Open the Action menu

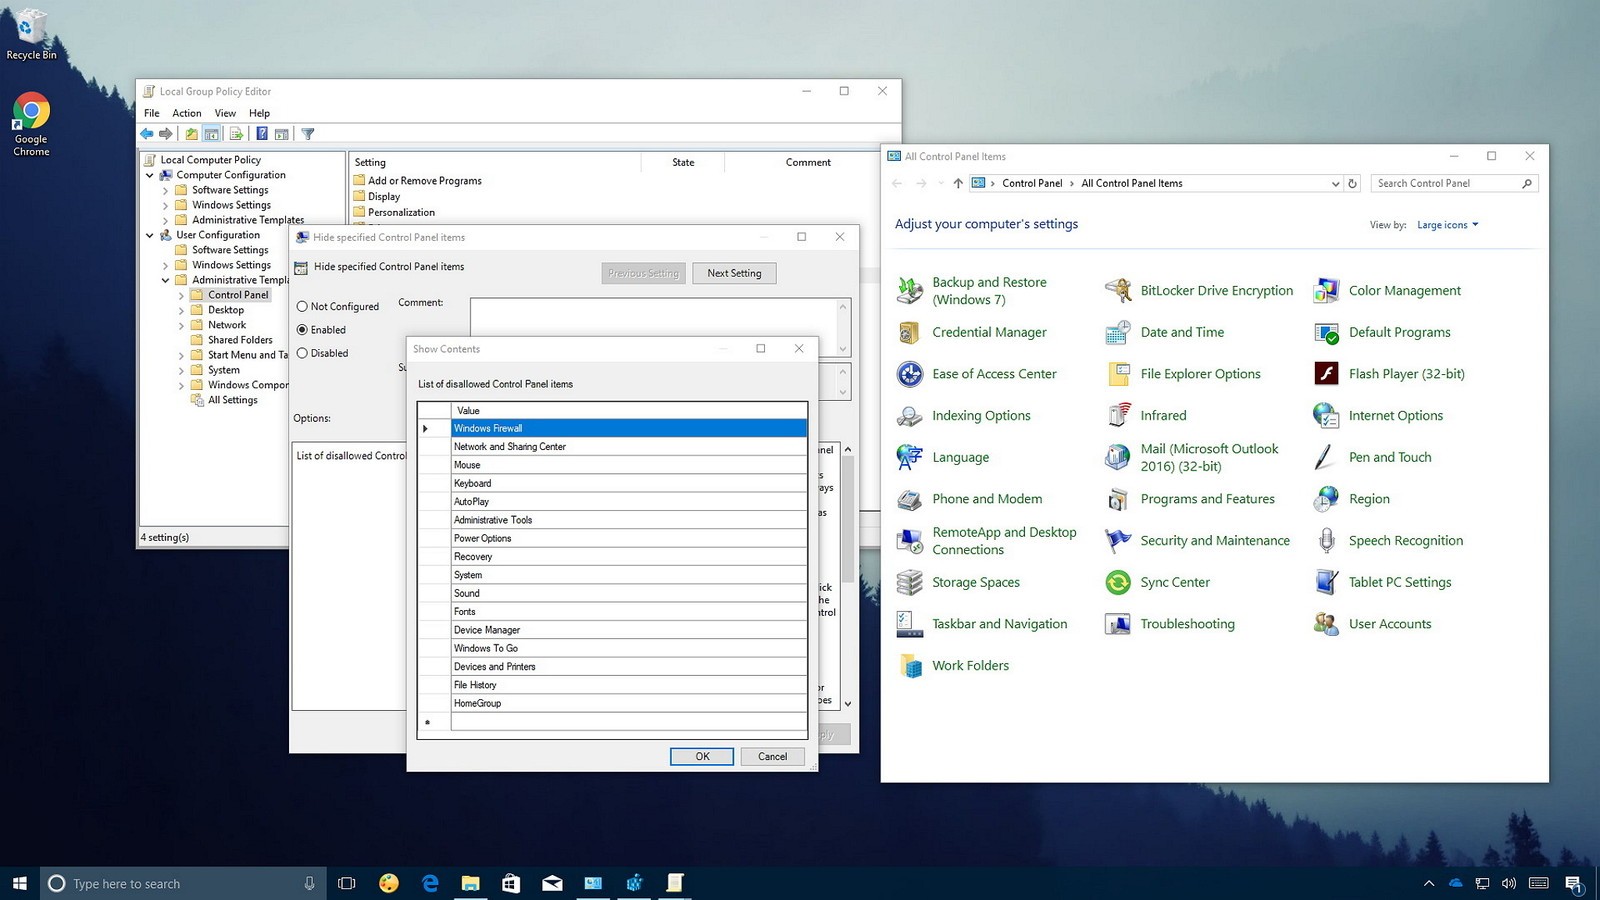tap(186, 113)
